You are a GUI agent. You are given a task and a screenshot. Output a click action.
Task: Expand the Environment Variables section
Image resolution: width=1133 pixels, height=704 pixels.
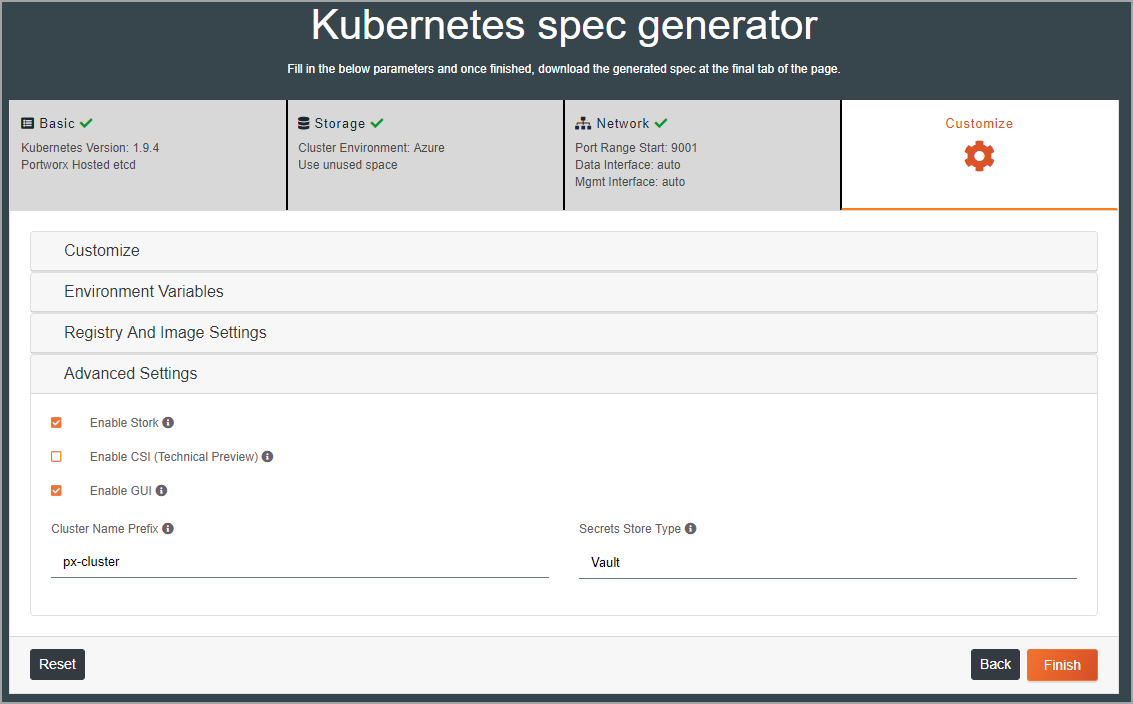coord(564,291)
